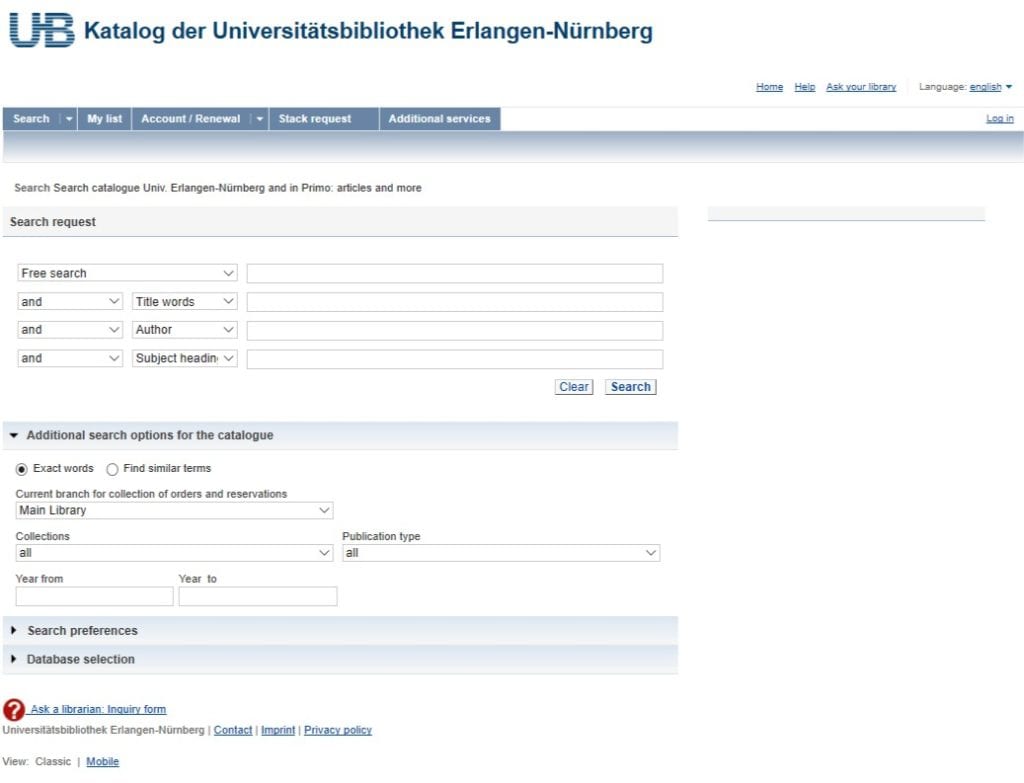Open the Publication type dropdown
The height and width of the screenshot is (783, 1024).
[x=501, y=553]
